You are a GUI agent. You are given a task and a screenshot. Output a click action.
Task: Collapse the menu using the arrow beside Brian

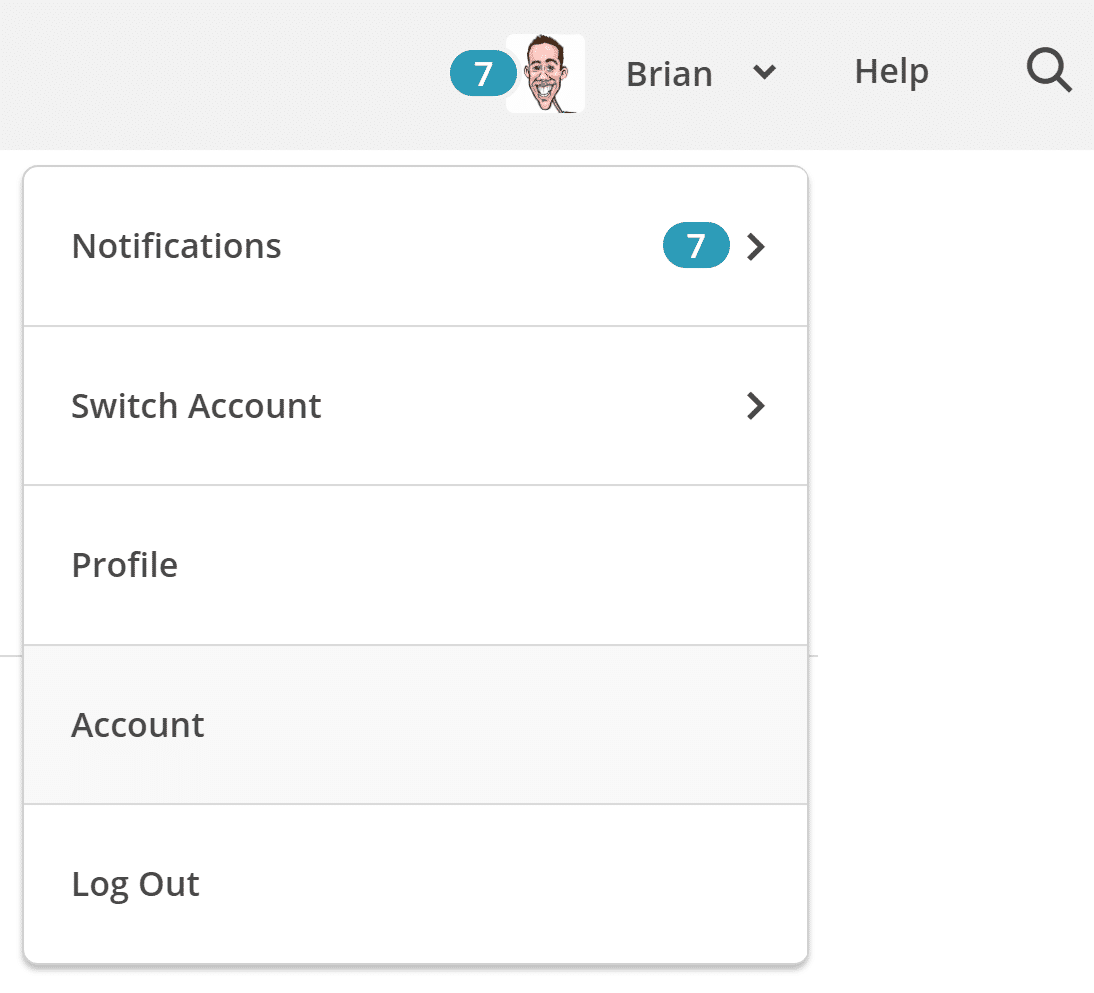click(765, 72)
